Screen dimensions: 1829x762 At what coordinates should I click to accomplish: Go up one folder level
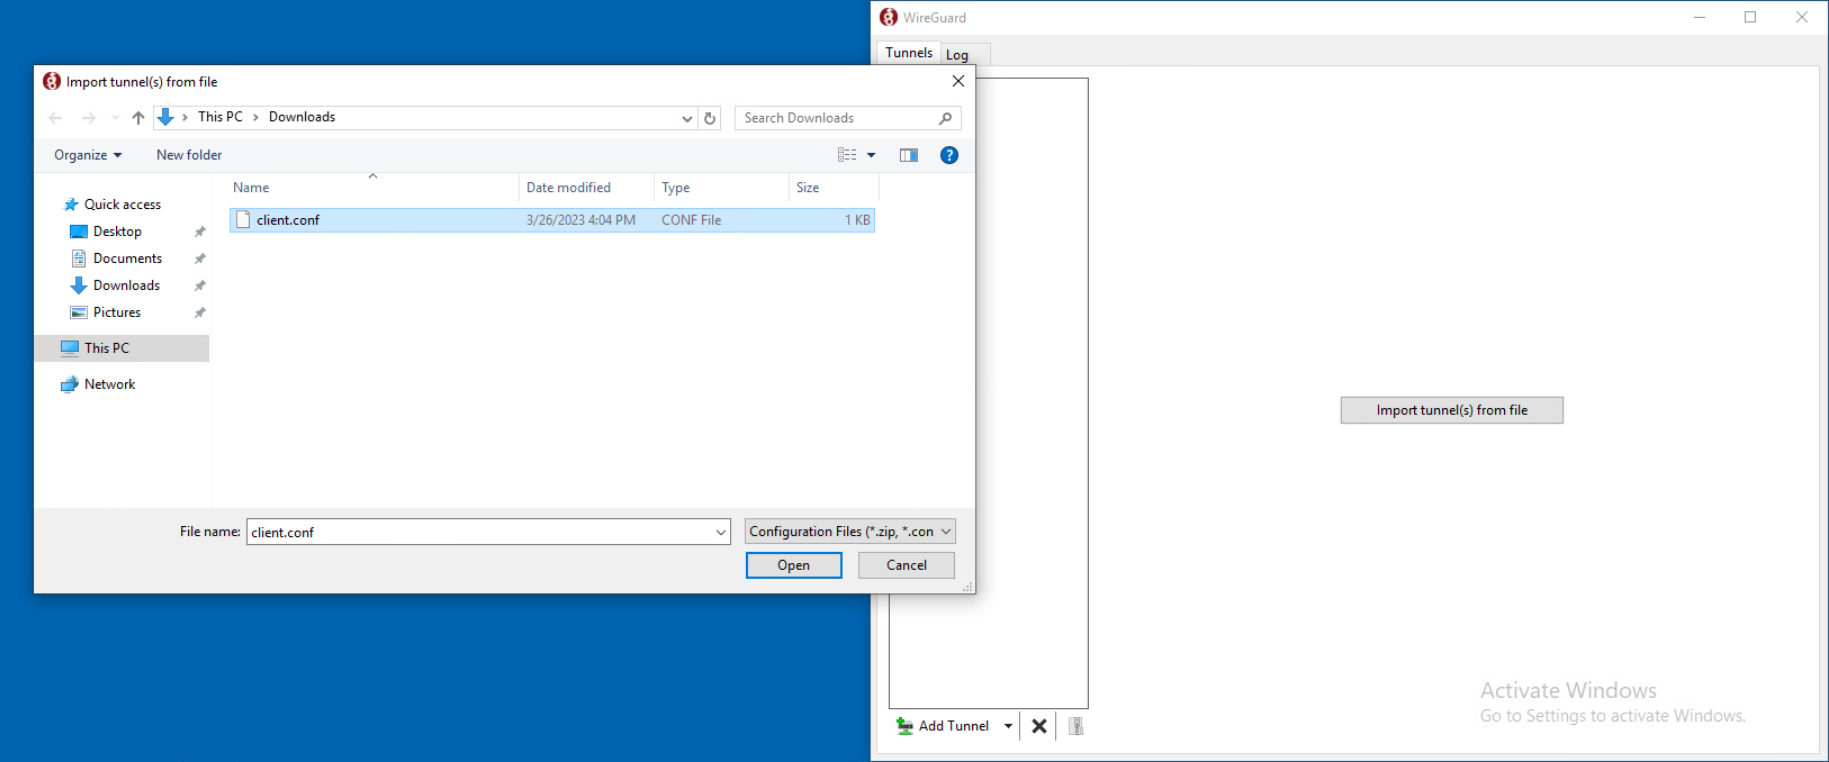138,118
